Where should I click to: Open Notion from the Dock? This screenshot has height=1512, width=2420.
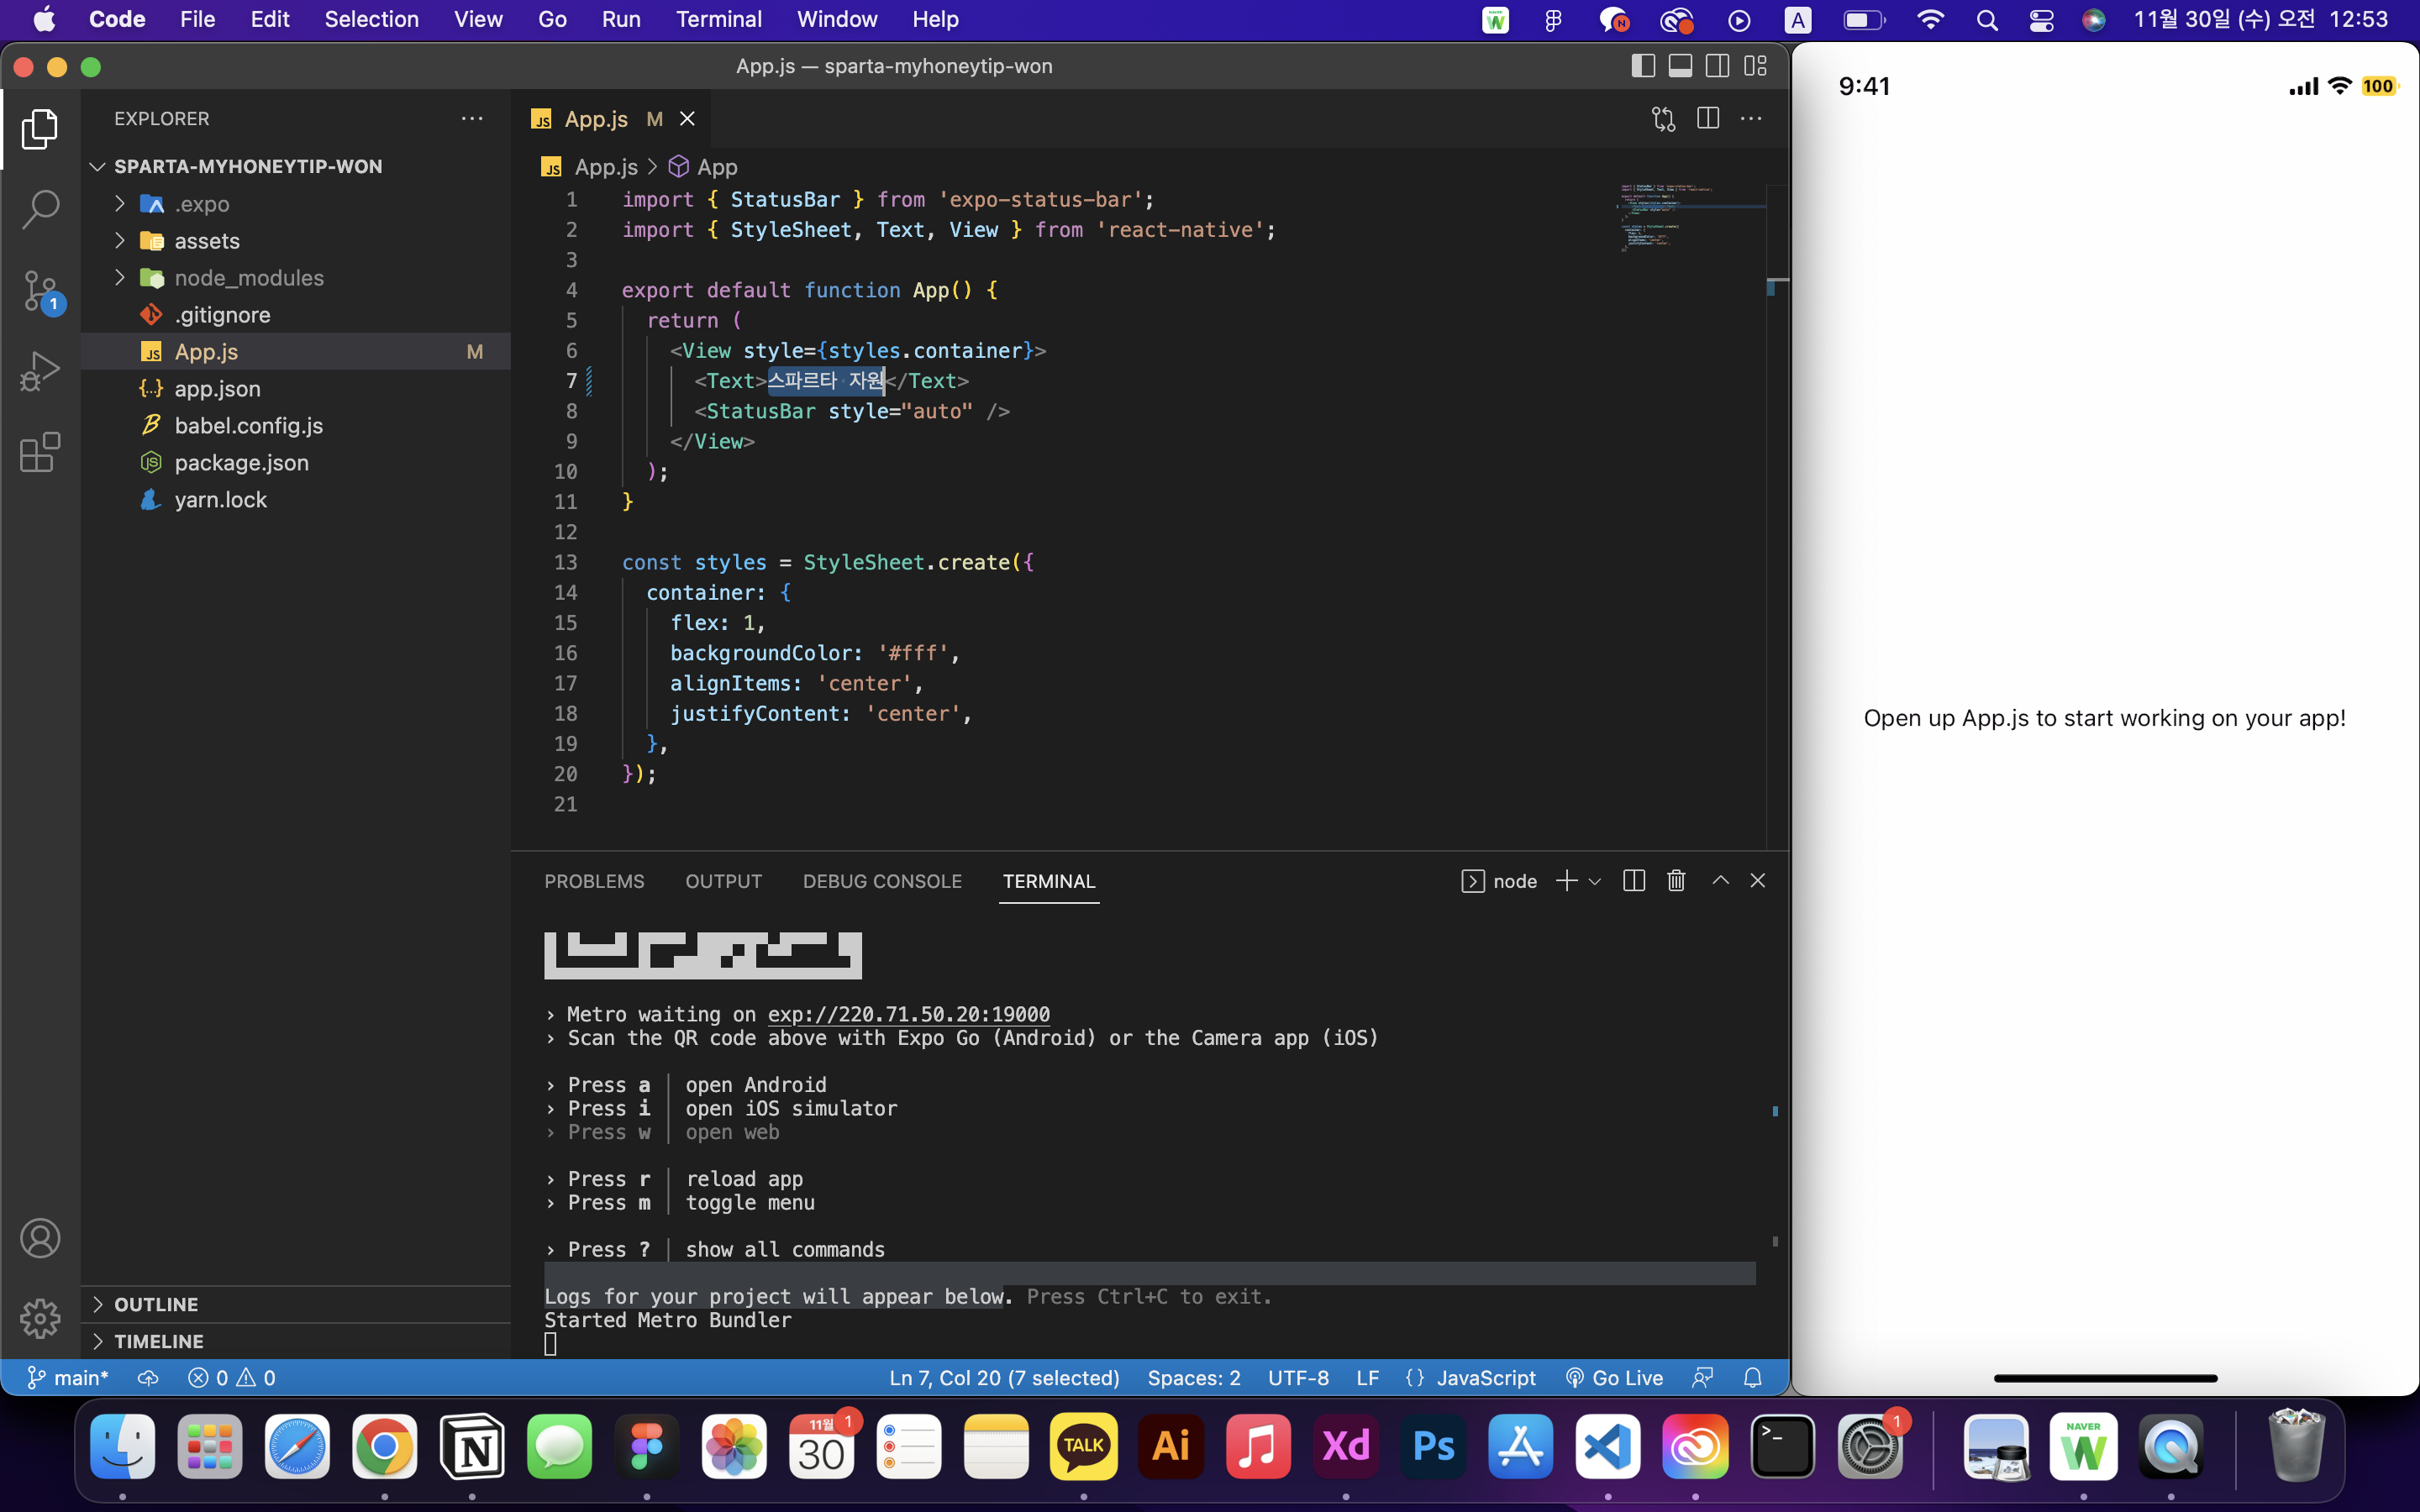pyautogui.click(x=472, y=1446)
